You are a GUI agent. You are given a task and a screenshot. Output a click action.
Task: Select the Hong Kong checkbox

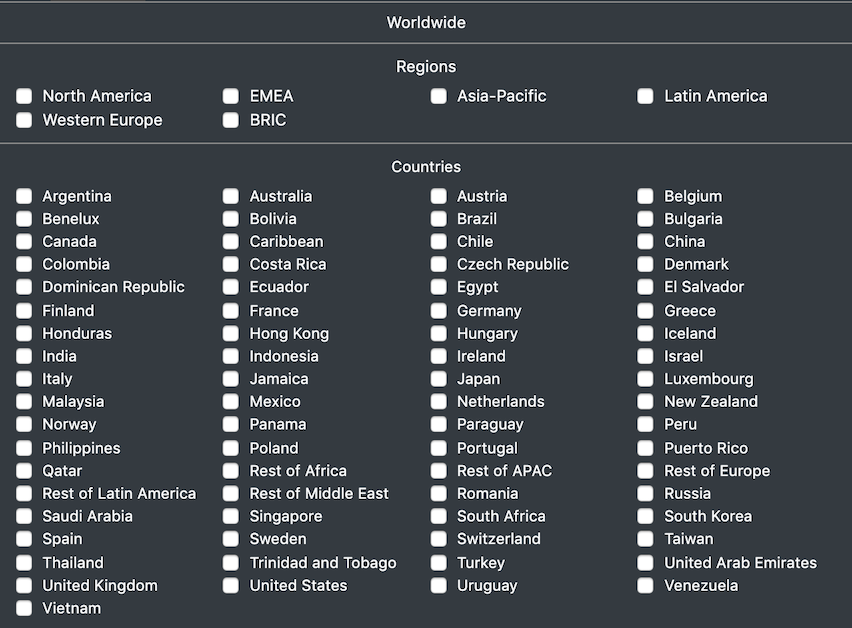pyautogui.click(x=231, y=334)
